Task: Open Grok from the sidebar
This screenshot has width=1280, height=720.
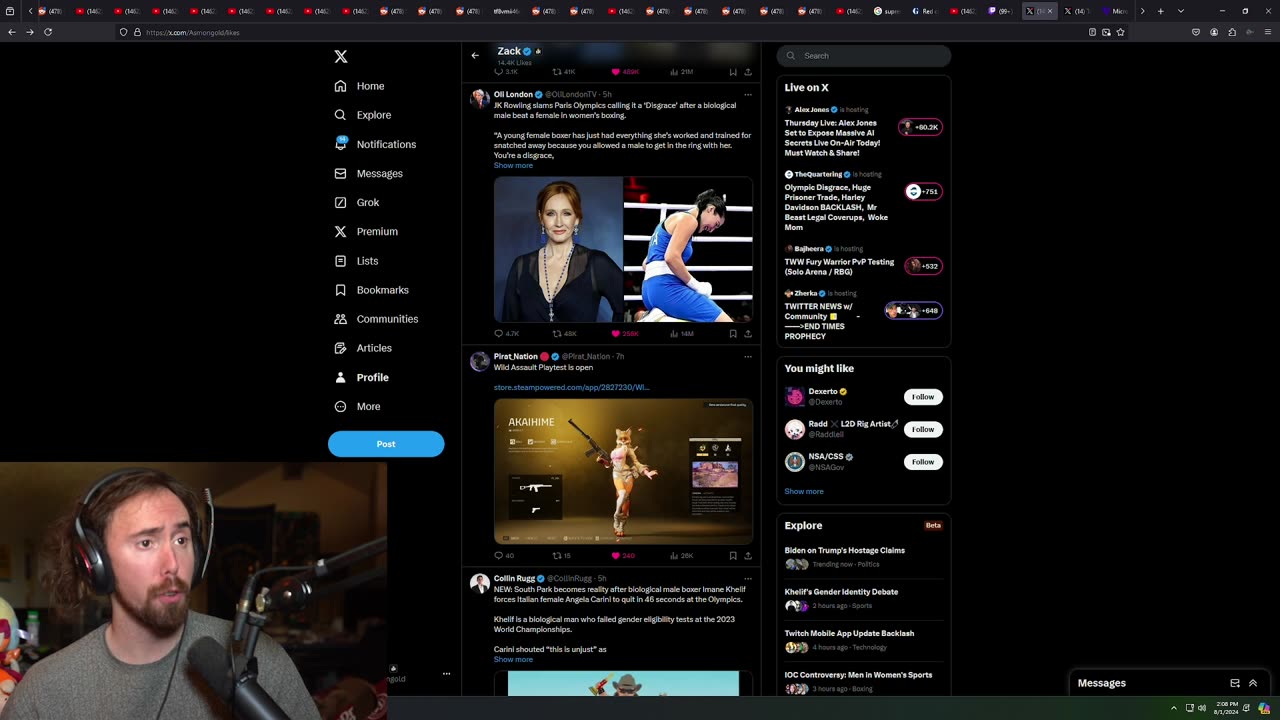Action: click(357, 202)
